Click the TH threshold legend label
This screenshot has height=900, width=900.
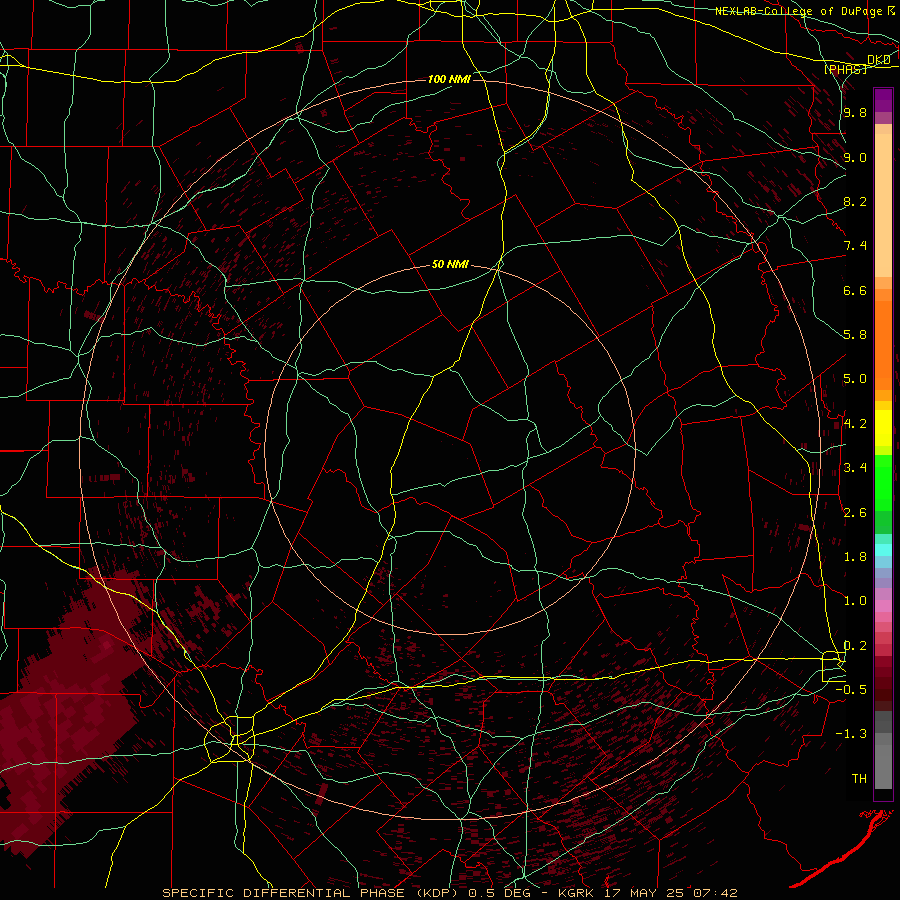click(859, 779)
